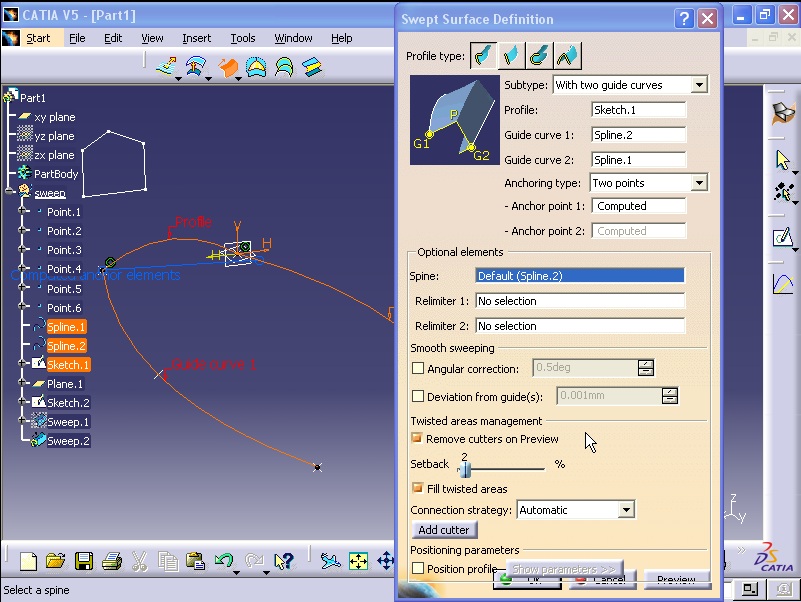Check Deviation from guide(s) option

(x=416, y=395)
